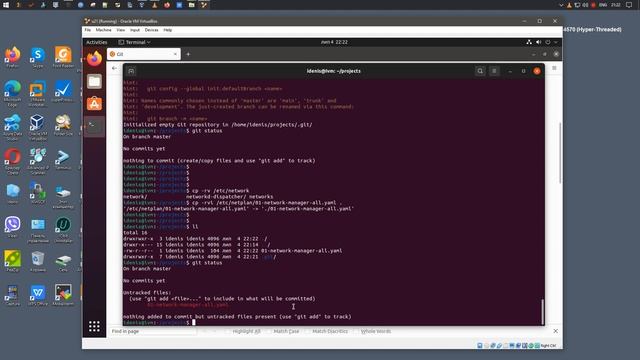Open VirtualBox View menu

(x=121, y=30)
